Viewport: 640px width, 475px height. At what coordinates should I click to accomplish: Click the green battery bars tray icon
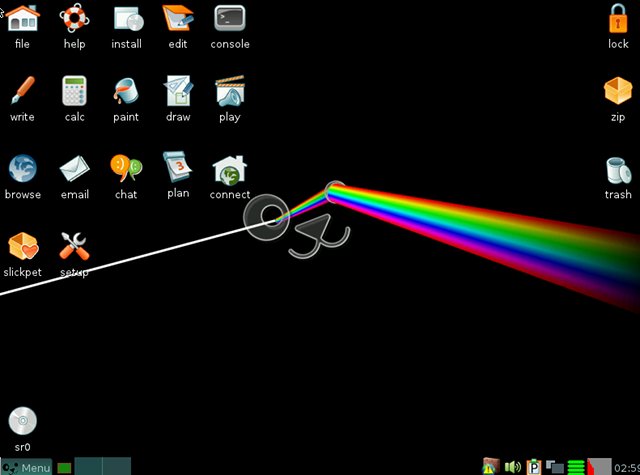click(x=576, y=467)
